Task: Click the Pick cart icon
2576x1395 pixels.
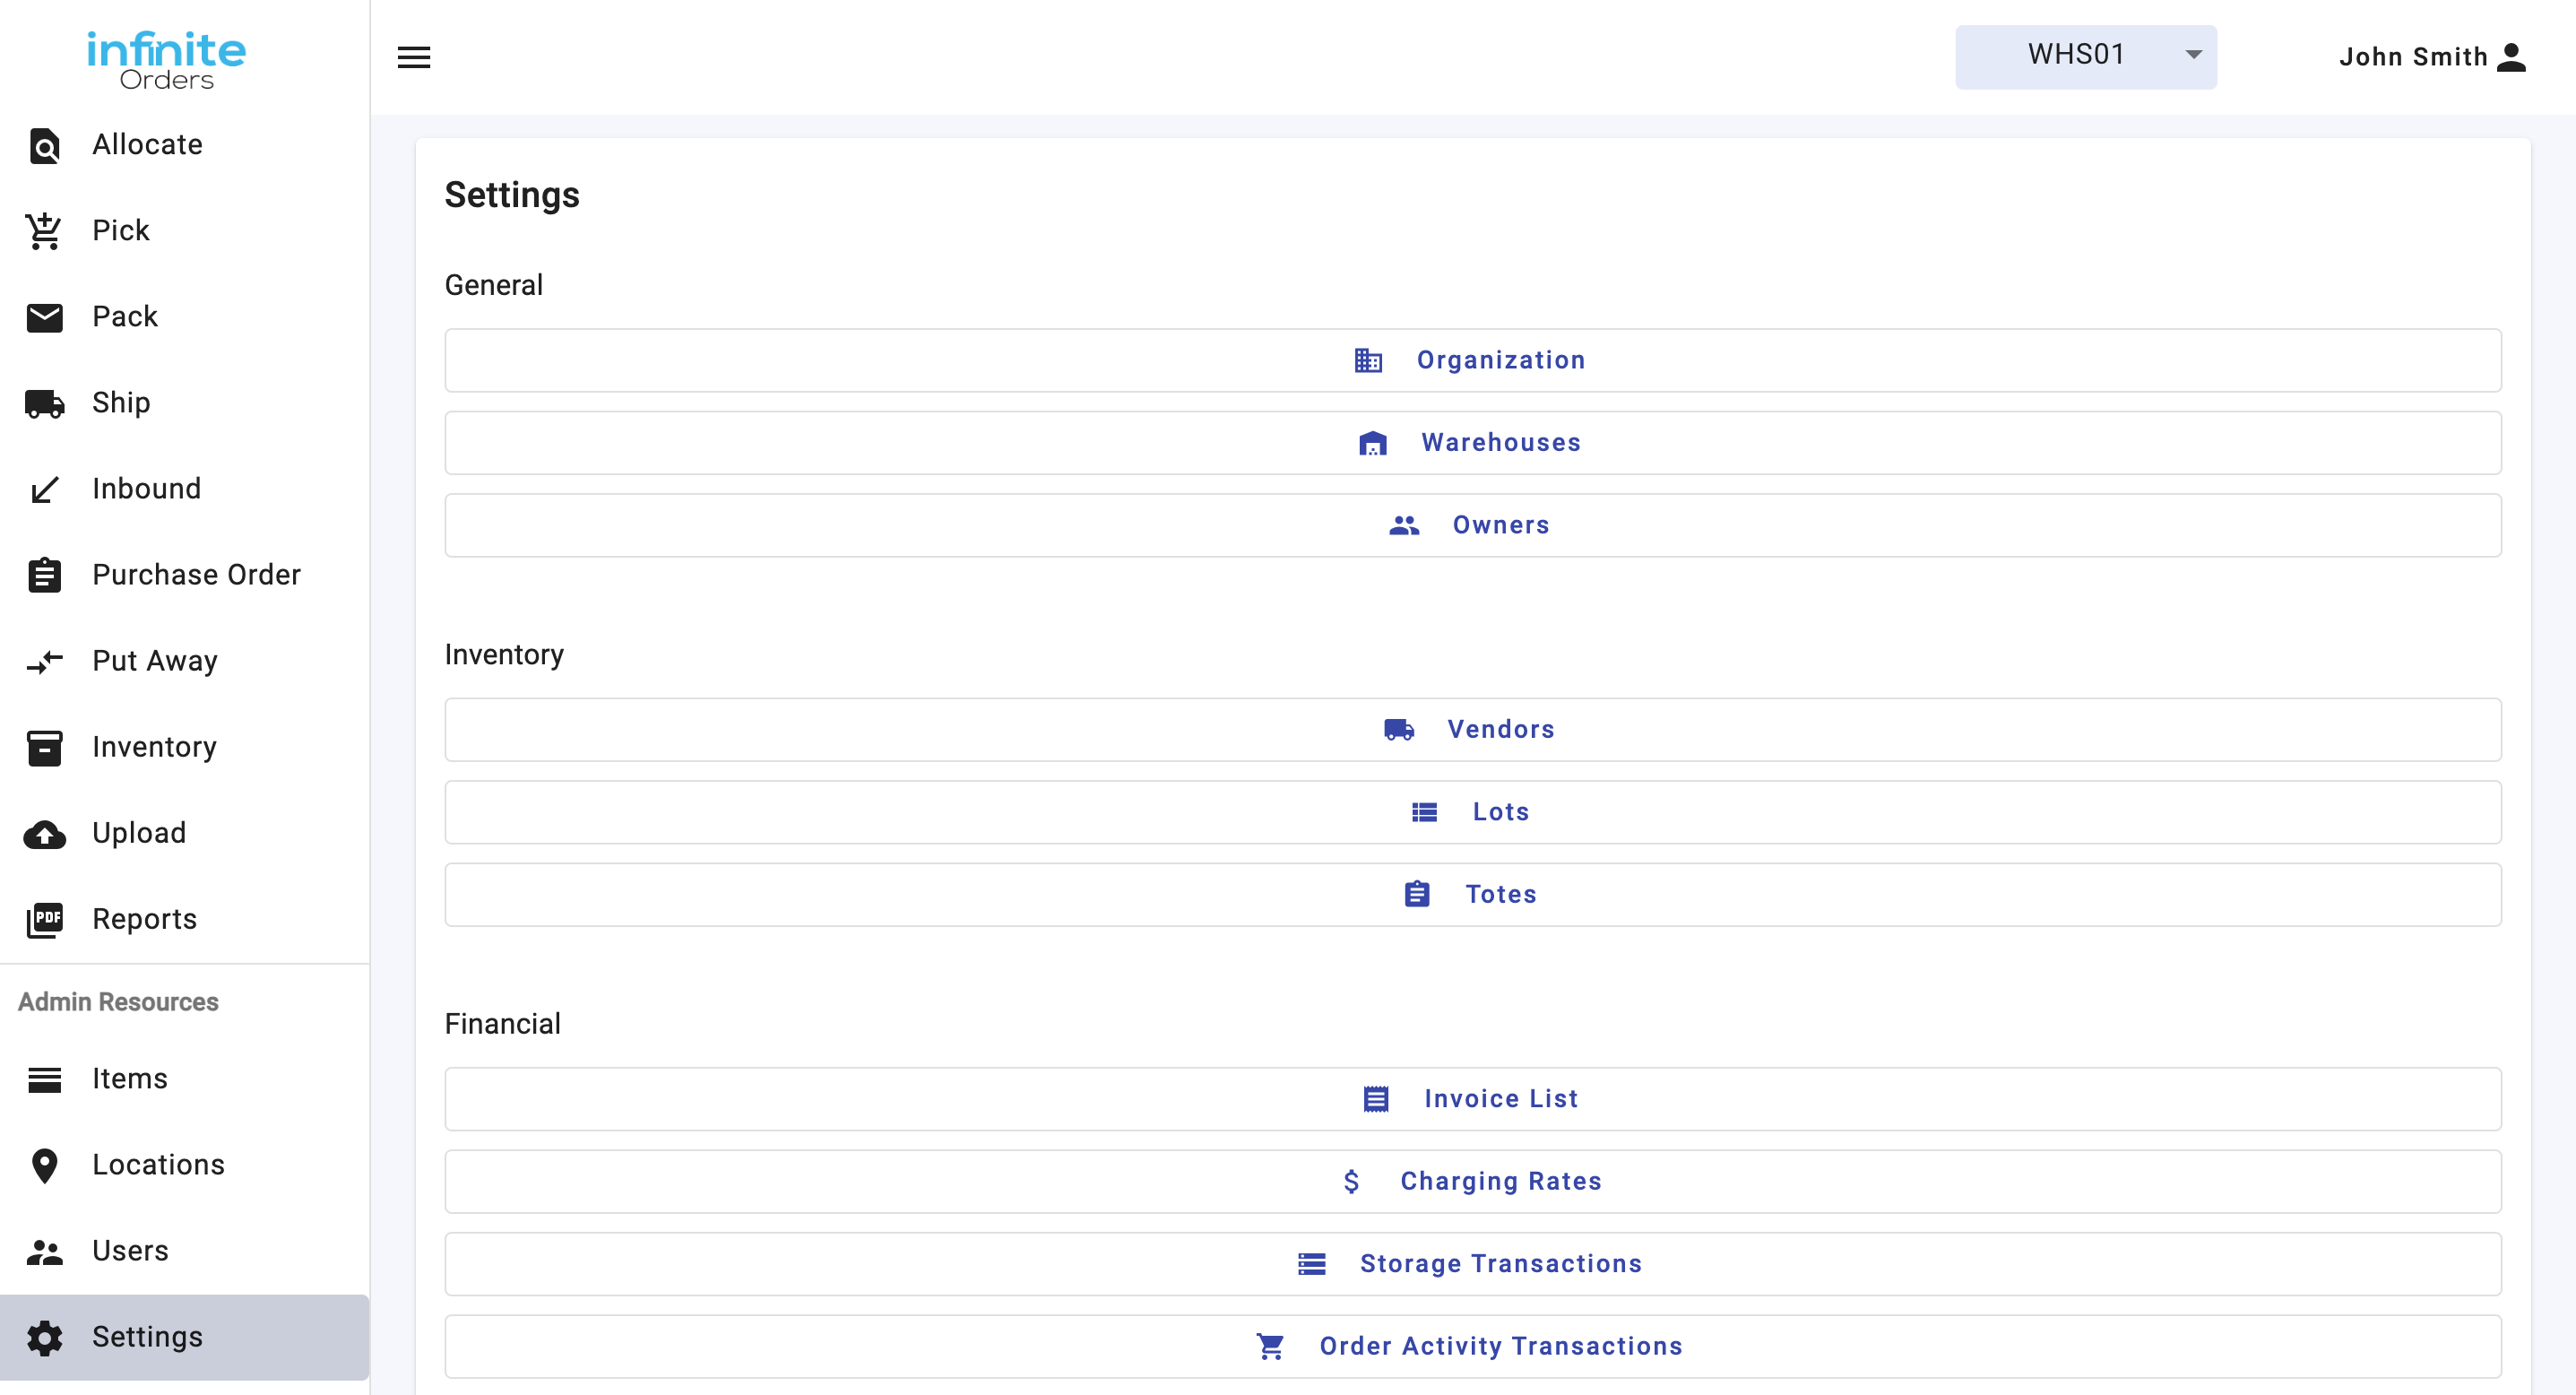Action: (44, 230)
